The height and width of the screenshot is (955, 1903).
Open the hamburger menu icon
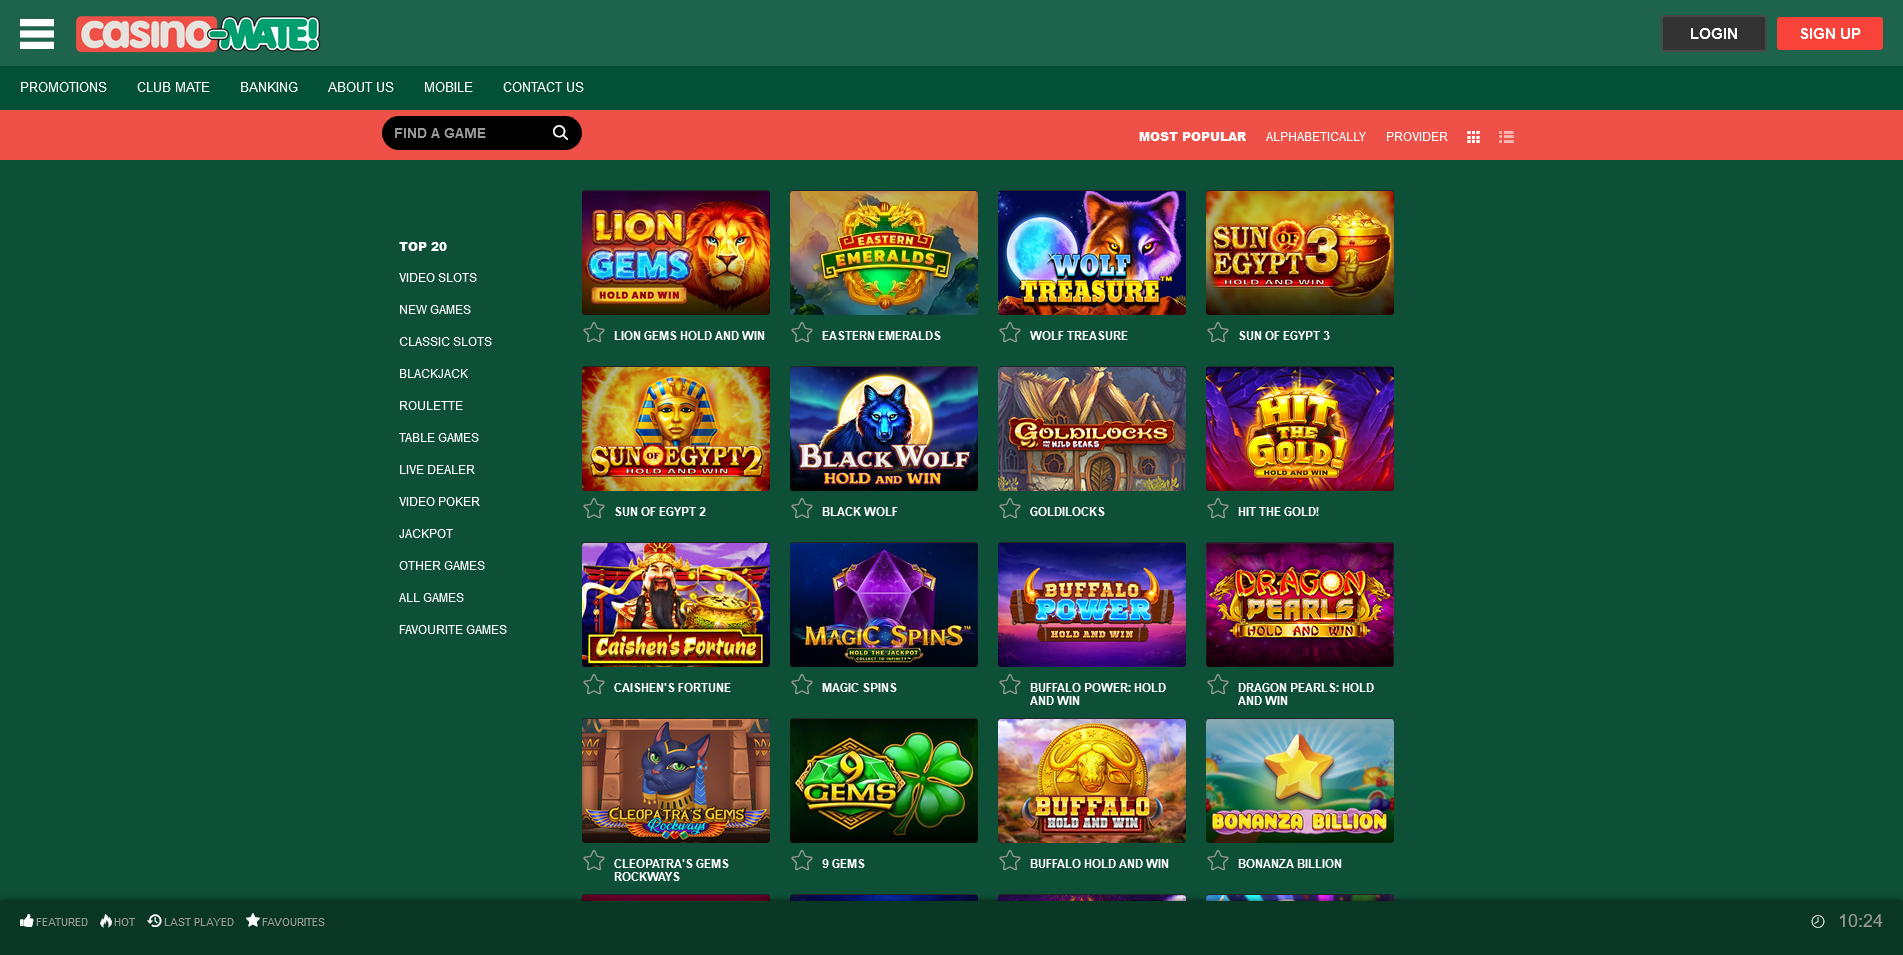click(x=37, y=34)
